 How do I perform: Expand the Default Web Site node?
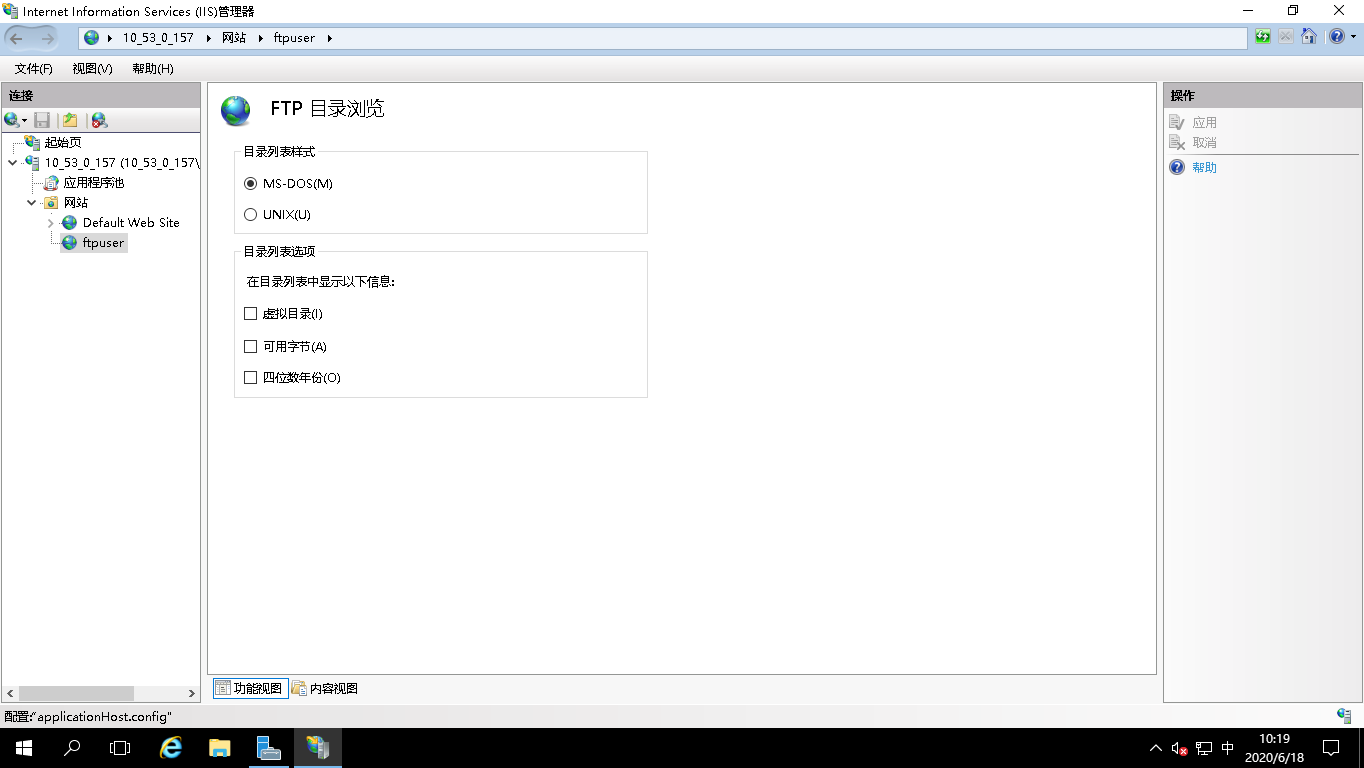coord(51,223)
